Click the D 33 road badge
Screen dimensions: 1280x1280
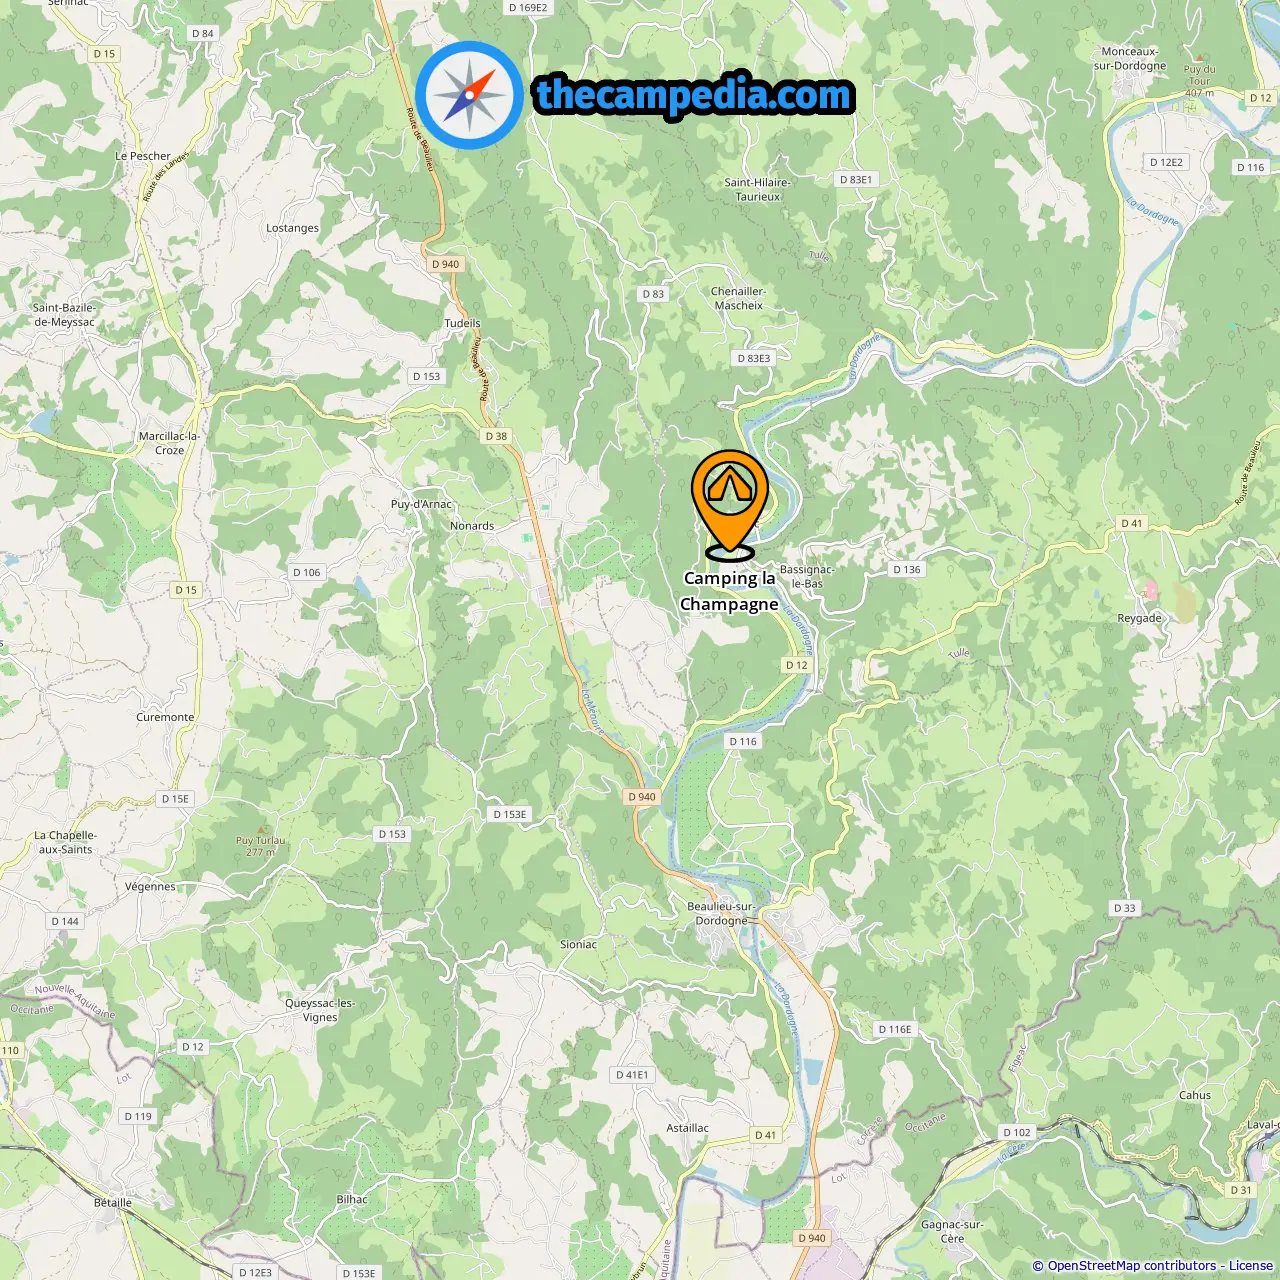click(1125, 908)
